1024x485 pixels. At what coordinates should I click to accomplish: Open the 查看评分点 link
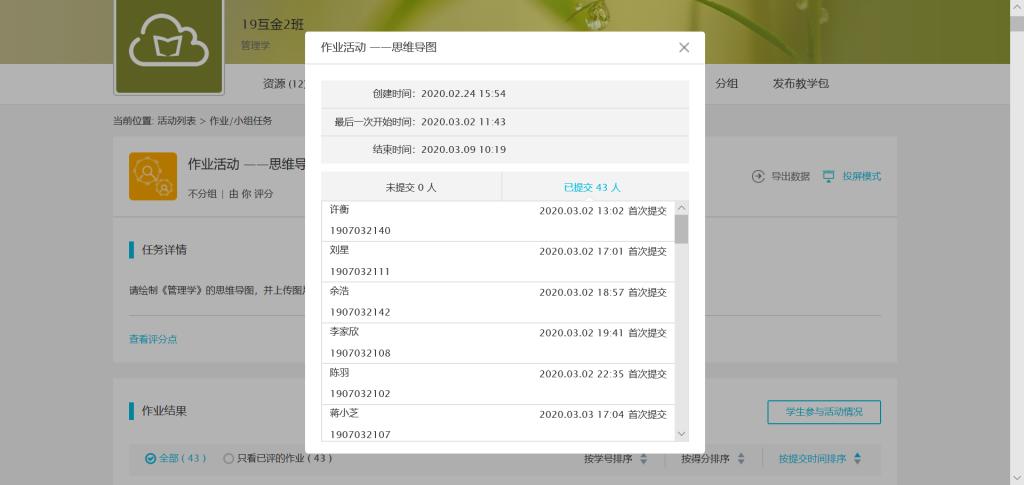coord(153,339)
